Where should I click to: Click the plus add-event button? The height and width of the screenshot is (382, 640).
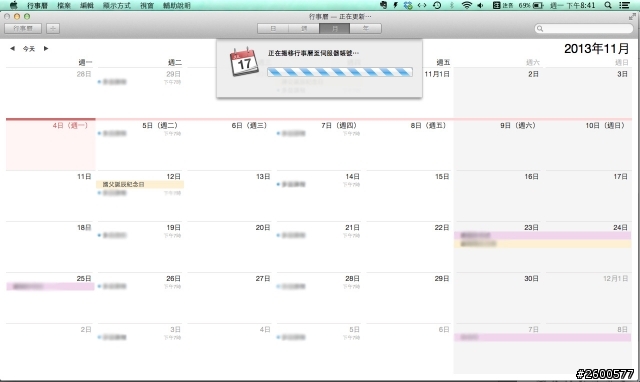(x=53, y=28)
